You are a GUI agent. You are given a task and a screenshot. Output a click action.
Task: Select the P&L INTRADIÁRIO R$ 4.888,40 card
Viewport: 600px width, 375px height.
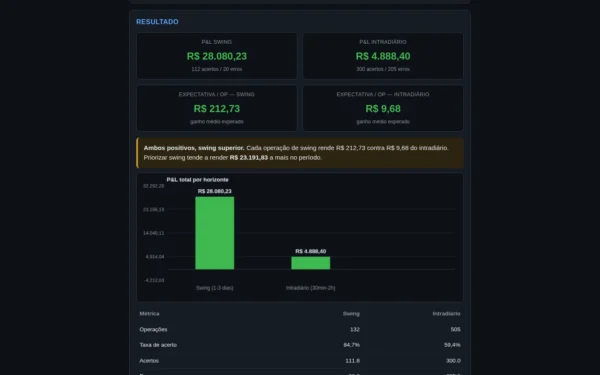click(x=383, y=56)
